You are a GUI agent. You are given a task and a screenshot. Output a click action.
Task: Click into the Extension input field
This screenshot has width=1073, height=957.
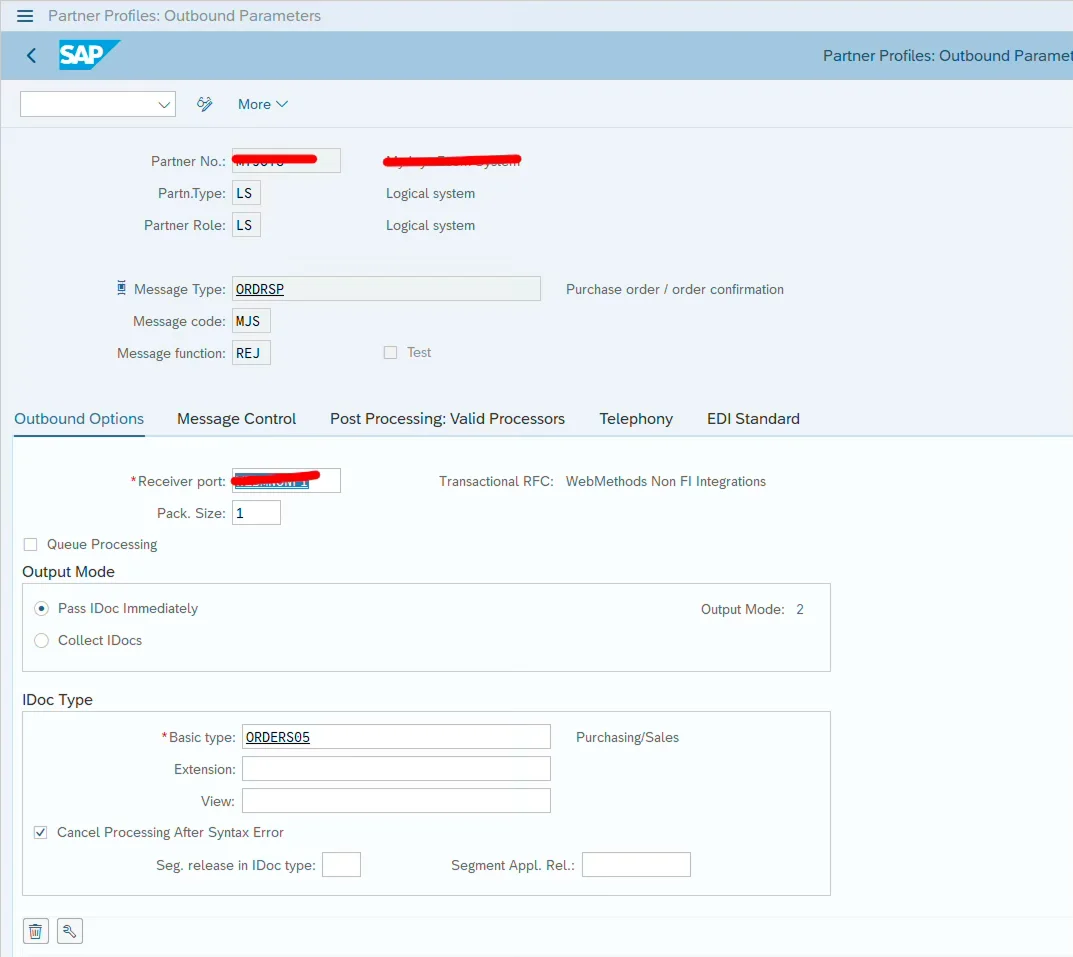[396, 769]
